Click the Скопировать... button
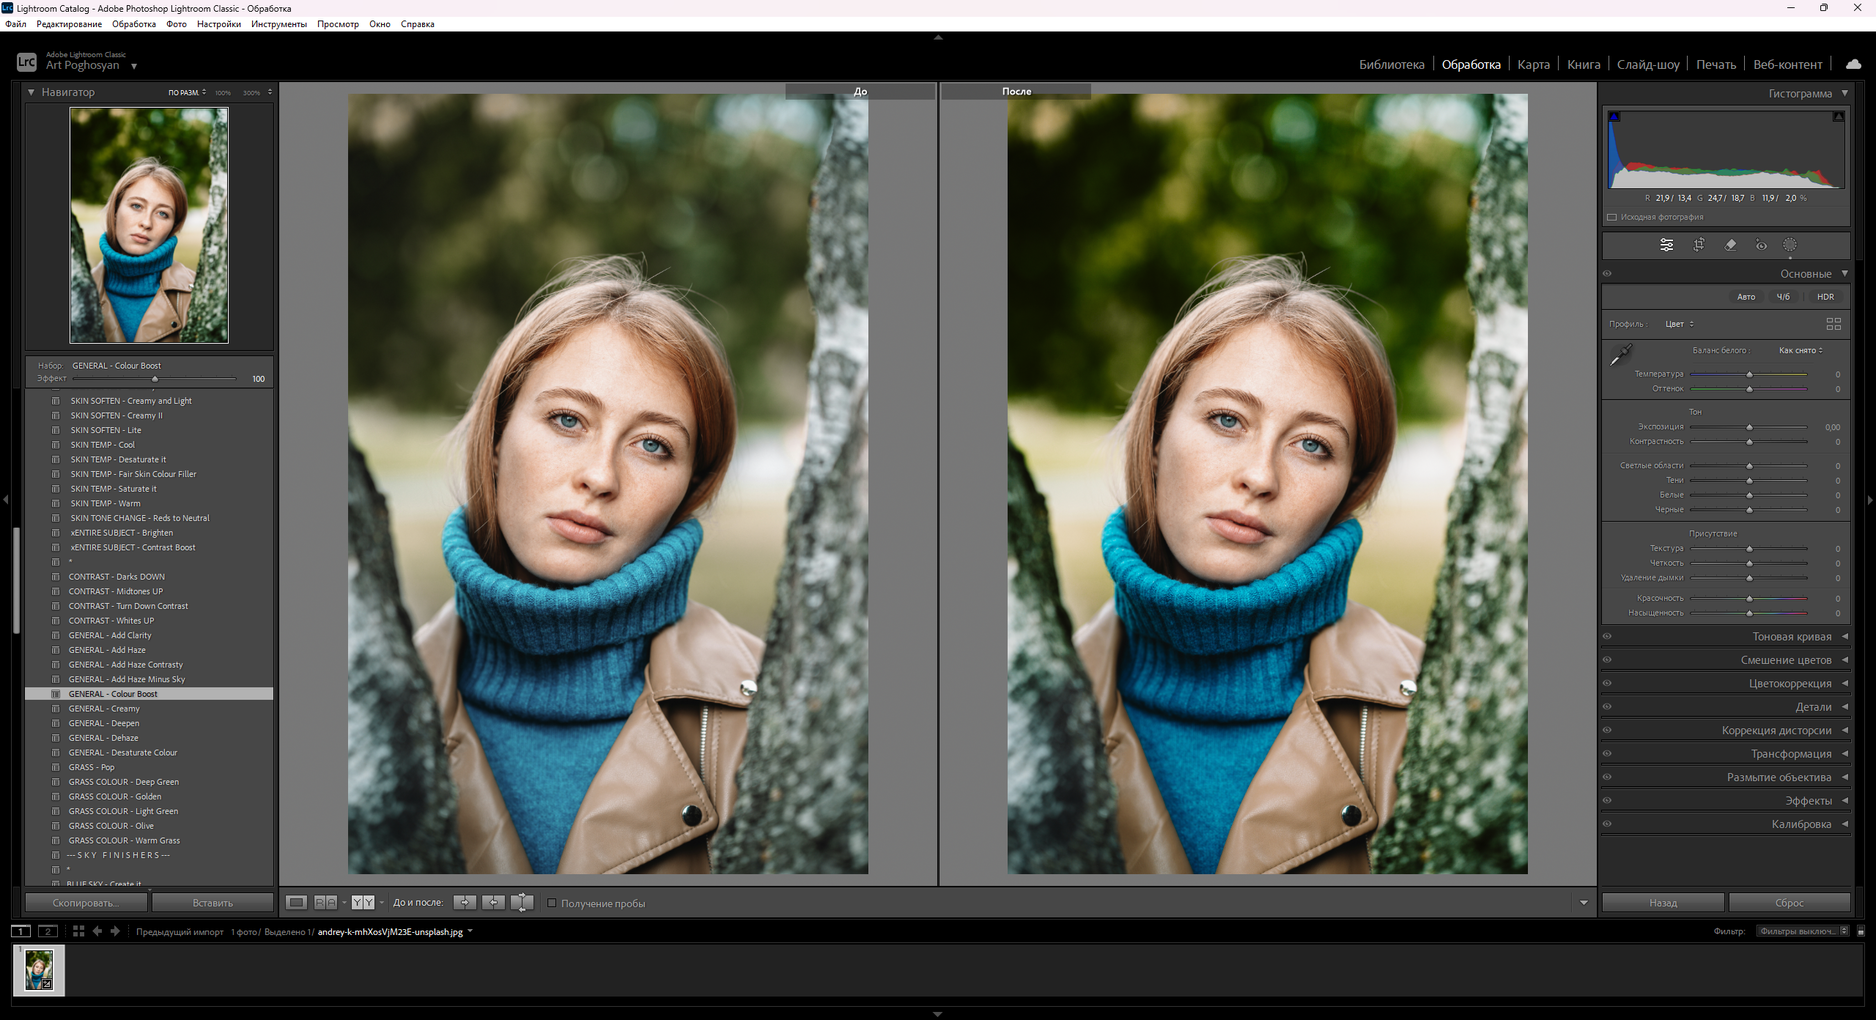The width and height of the screenshot is (1876, 1020). (85, 903)
